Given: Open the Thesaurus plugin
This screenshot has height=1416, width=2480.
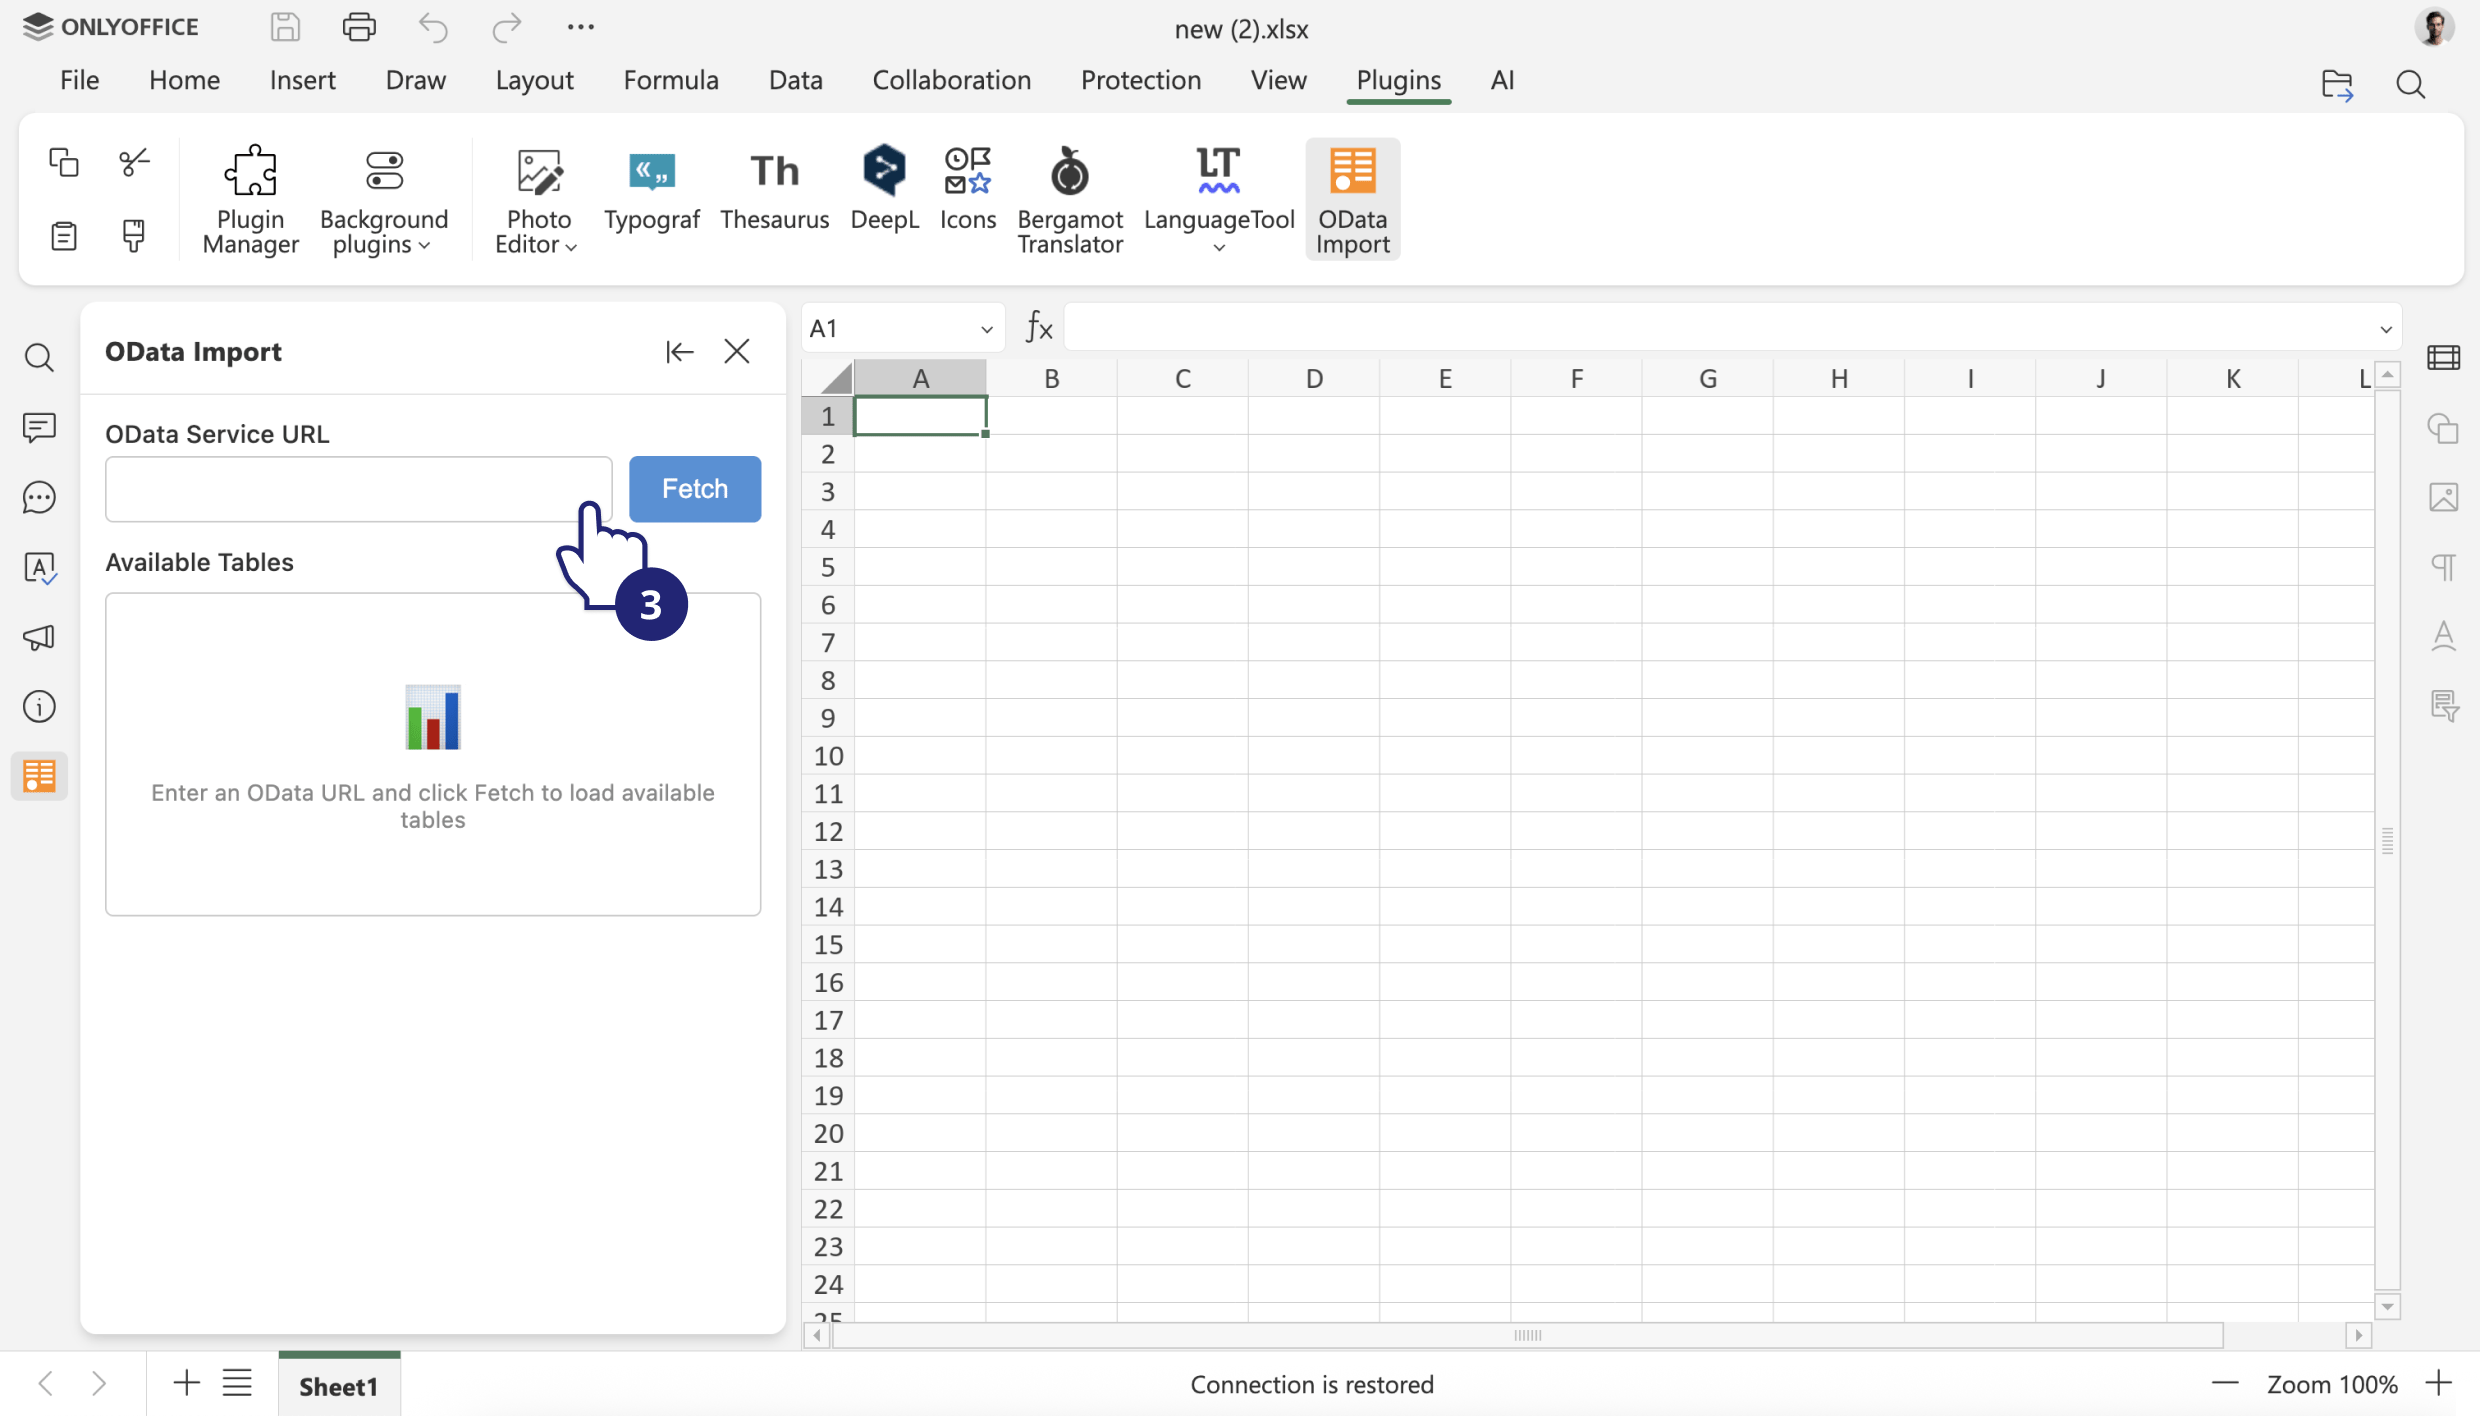Looking at the screenshot, I should 774,188.
